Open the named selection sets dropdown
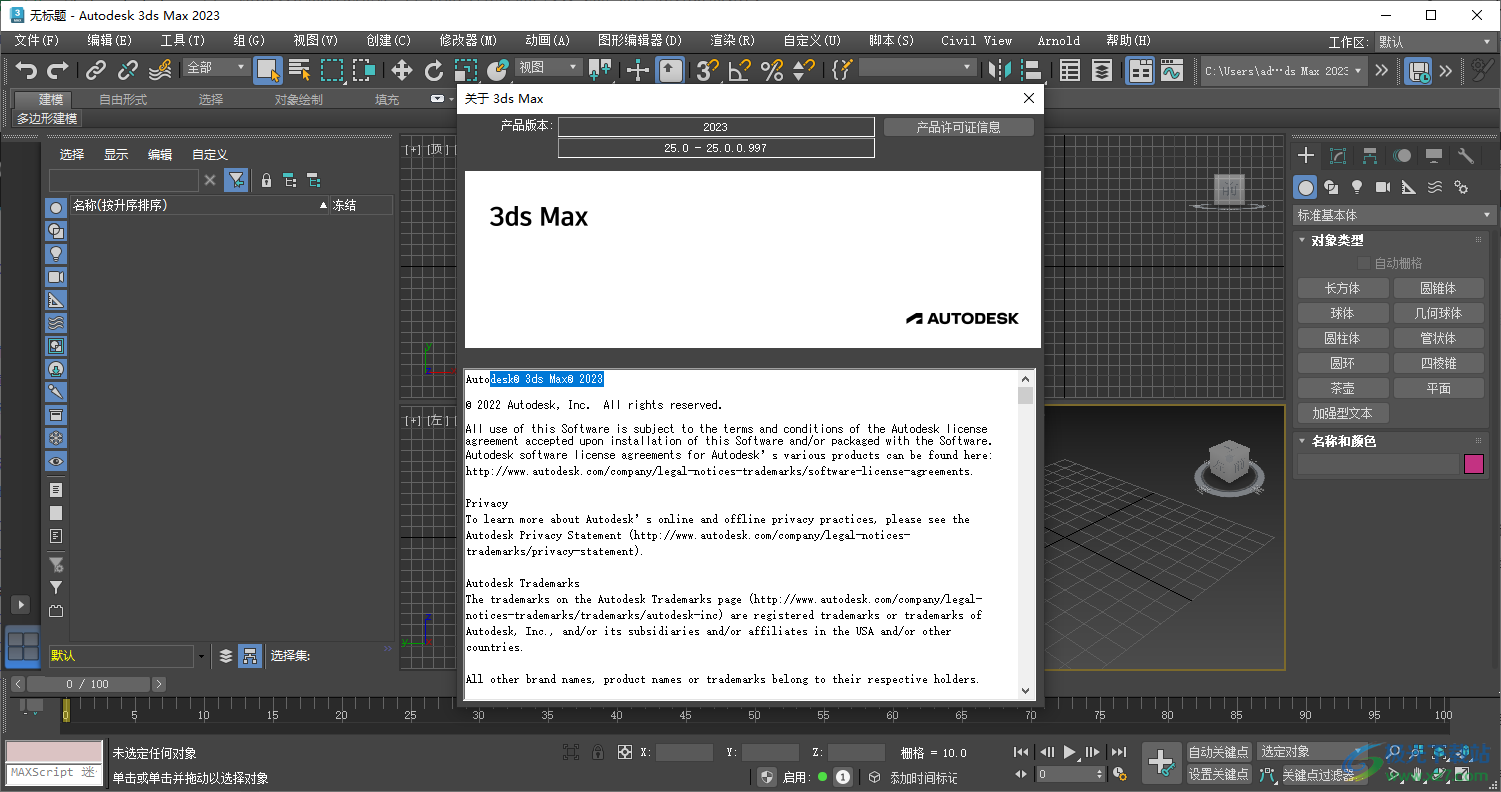The width and height of the screenshot is (1501, 792). coord(917,67)
